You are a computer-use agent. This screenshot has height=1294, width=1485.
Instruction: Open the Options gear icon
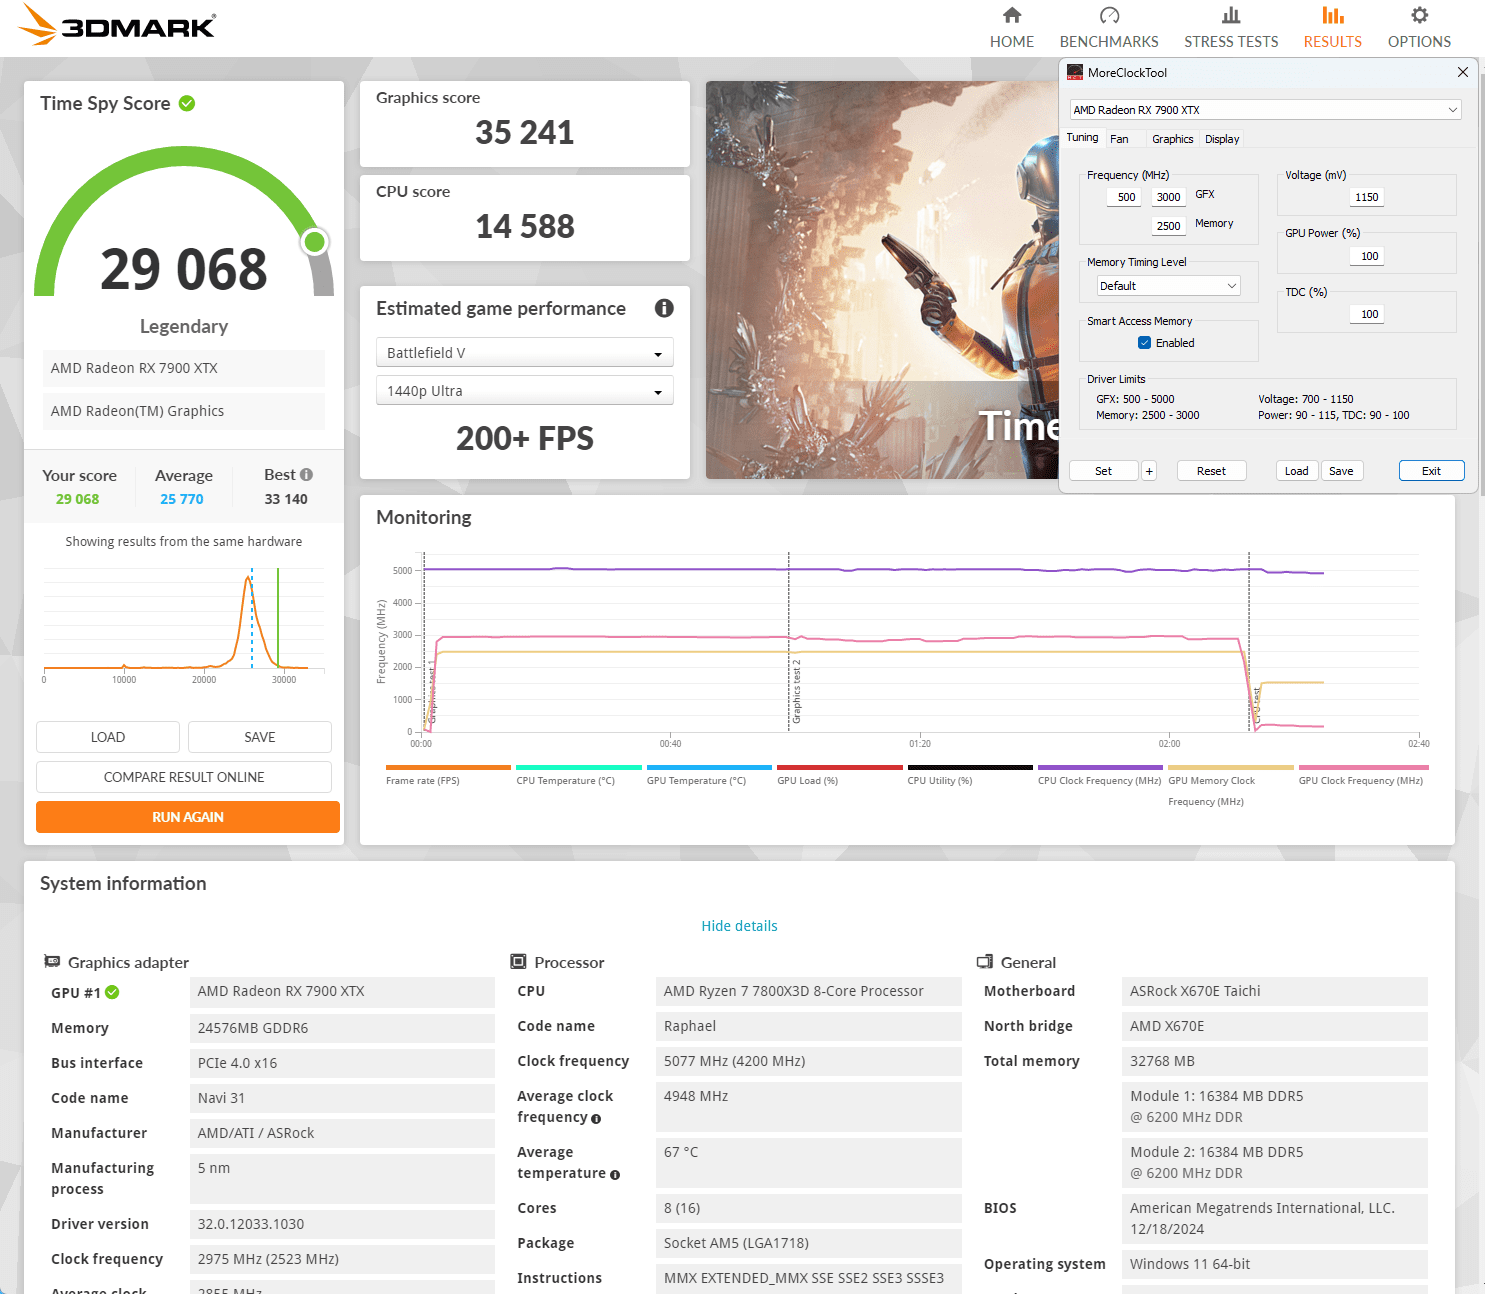coord(1419,15)
